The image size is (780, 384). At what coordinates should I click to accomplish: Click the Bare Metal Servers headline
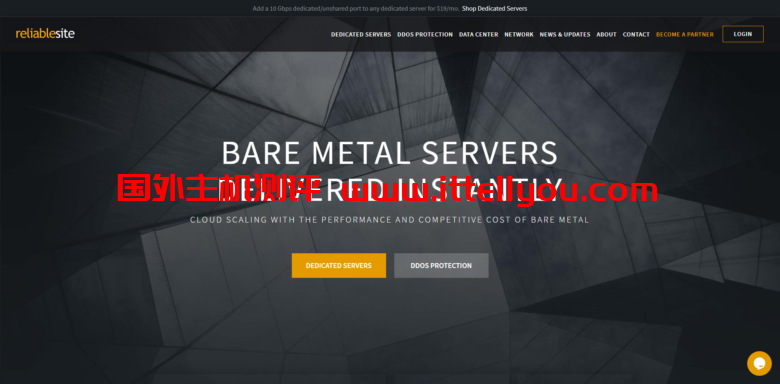[x=390, y=153]
